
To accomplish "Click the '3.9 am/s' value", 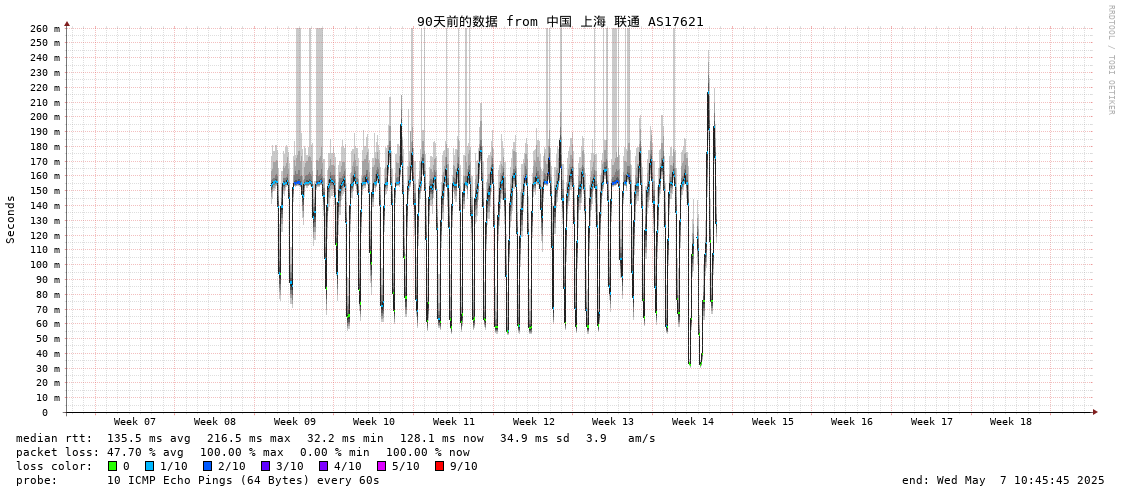I will pyautogui.click(x=621, y=438).
